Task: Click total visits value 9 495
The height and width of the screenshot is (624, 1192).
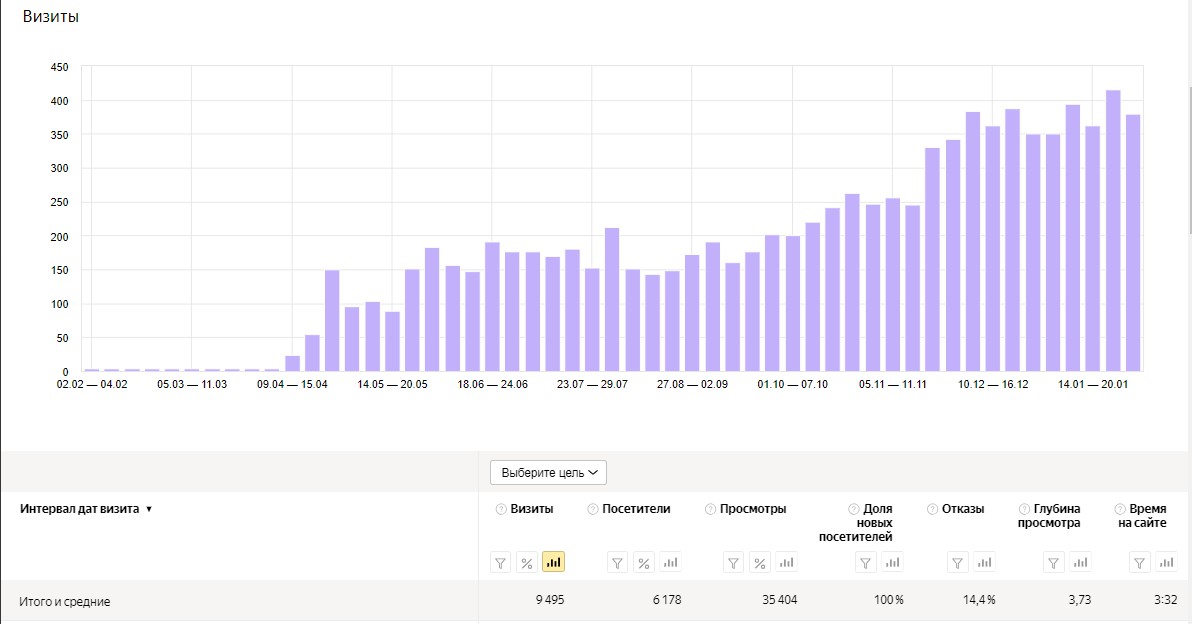Action: pyautogui.click(x=550, y=600)
